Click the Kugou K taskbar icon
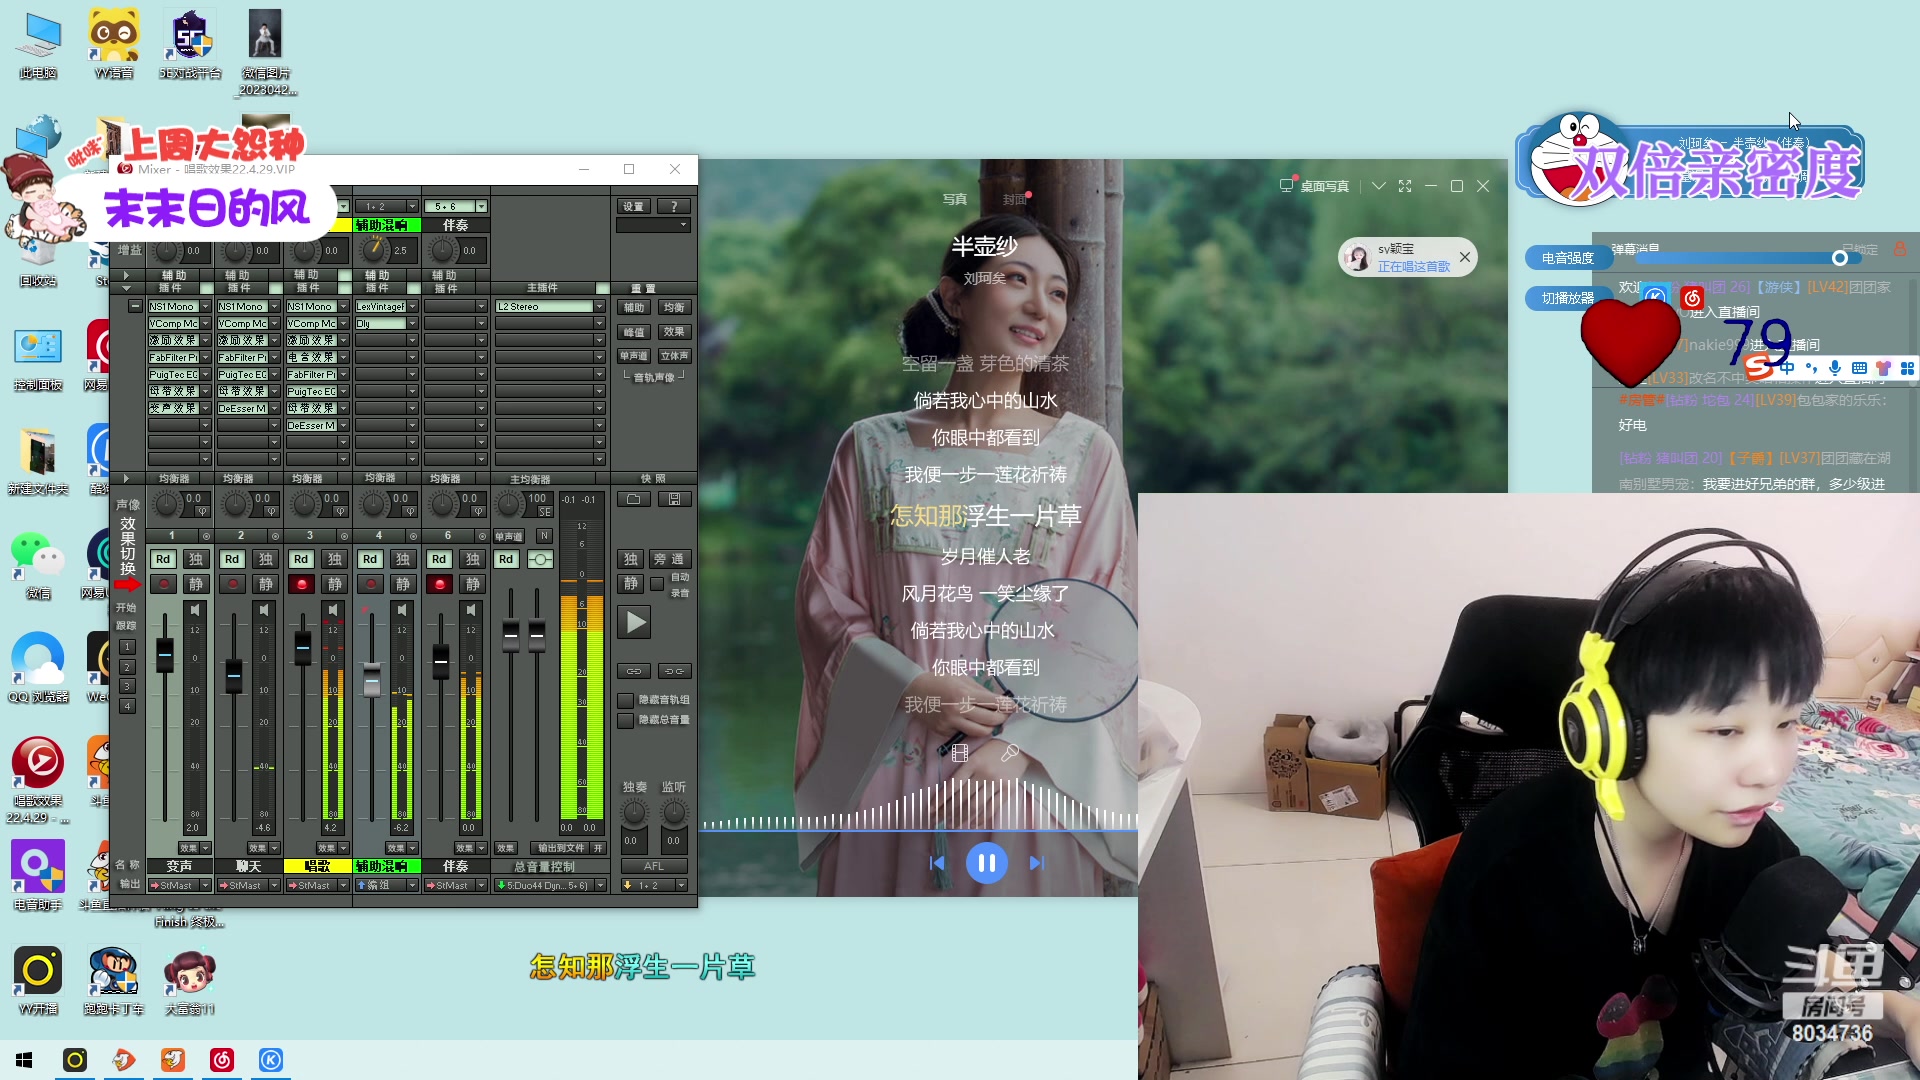 point(271,1060)
